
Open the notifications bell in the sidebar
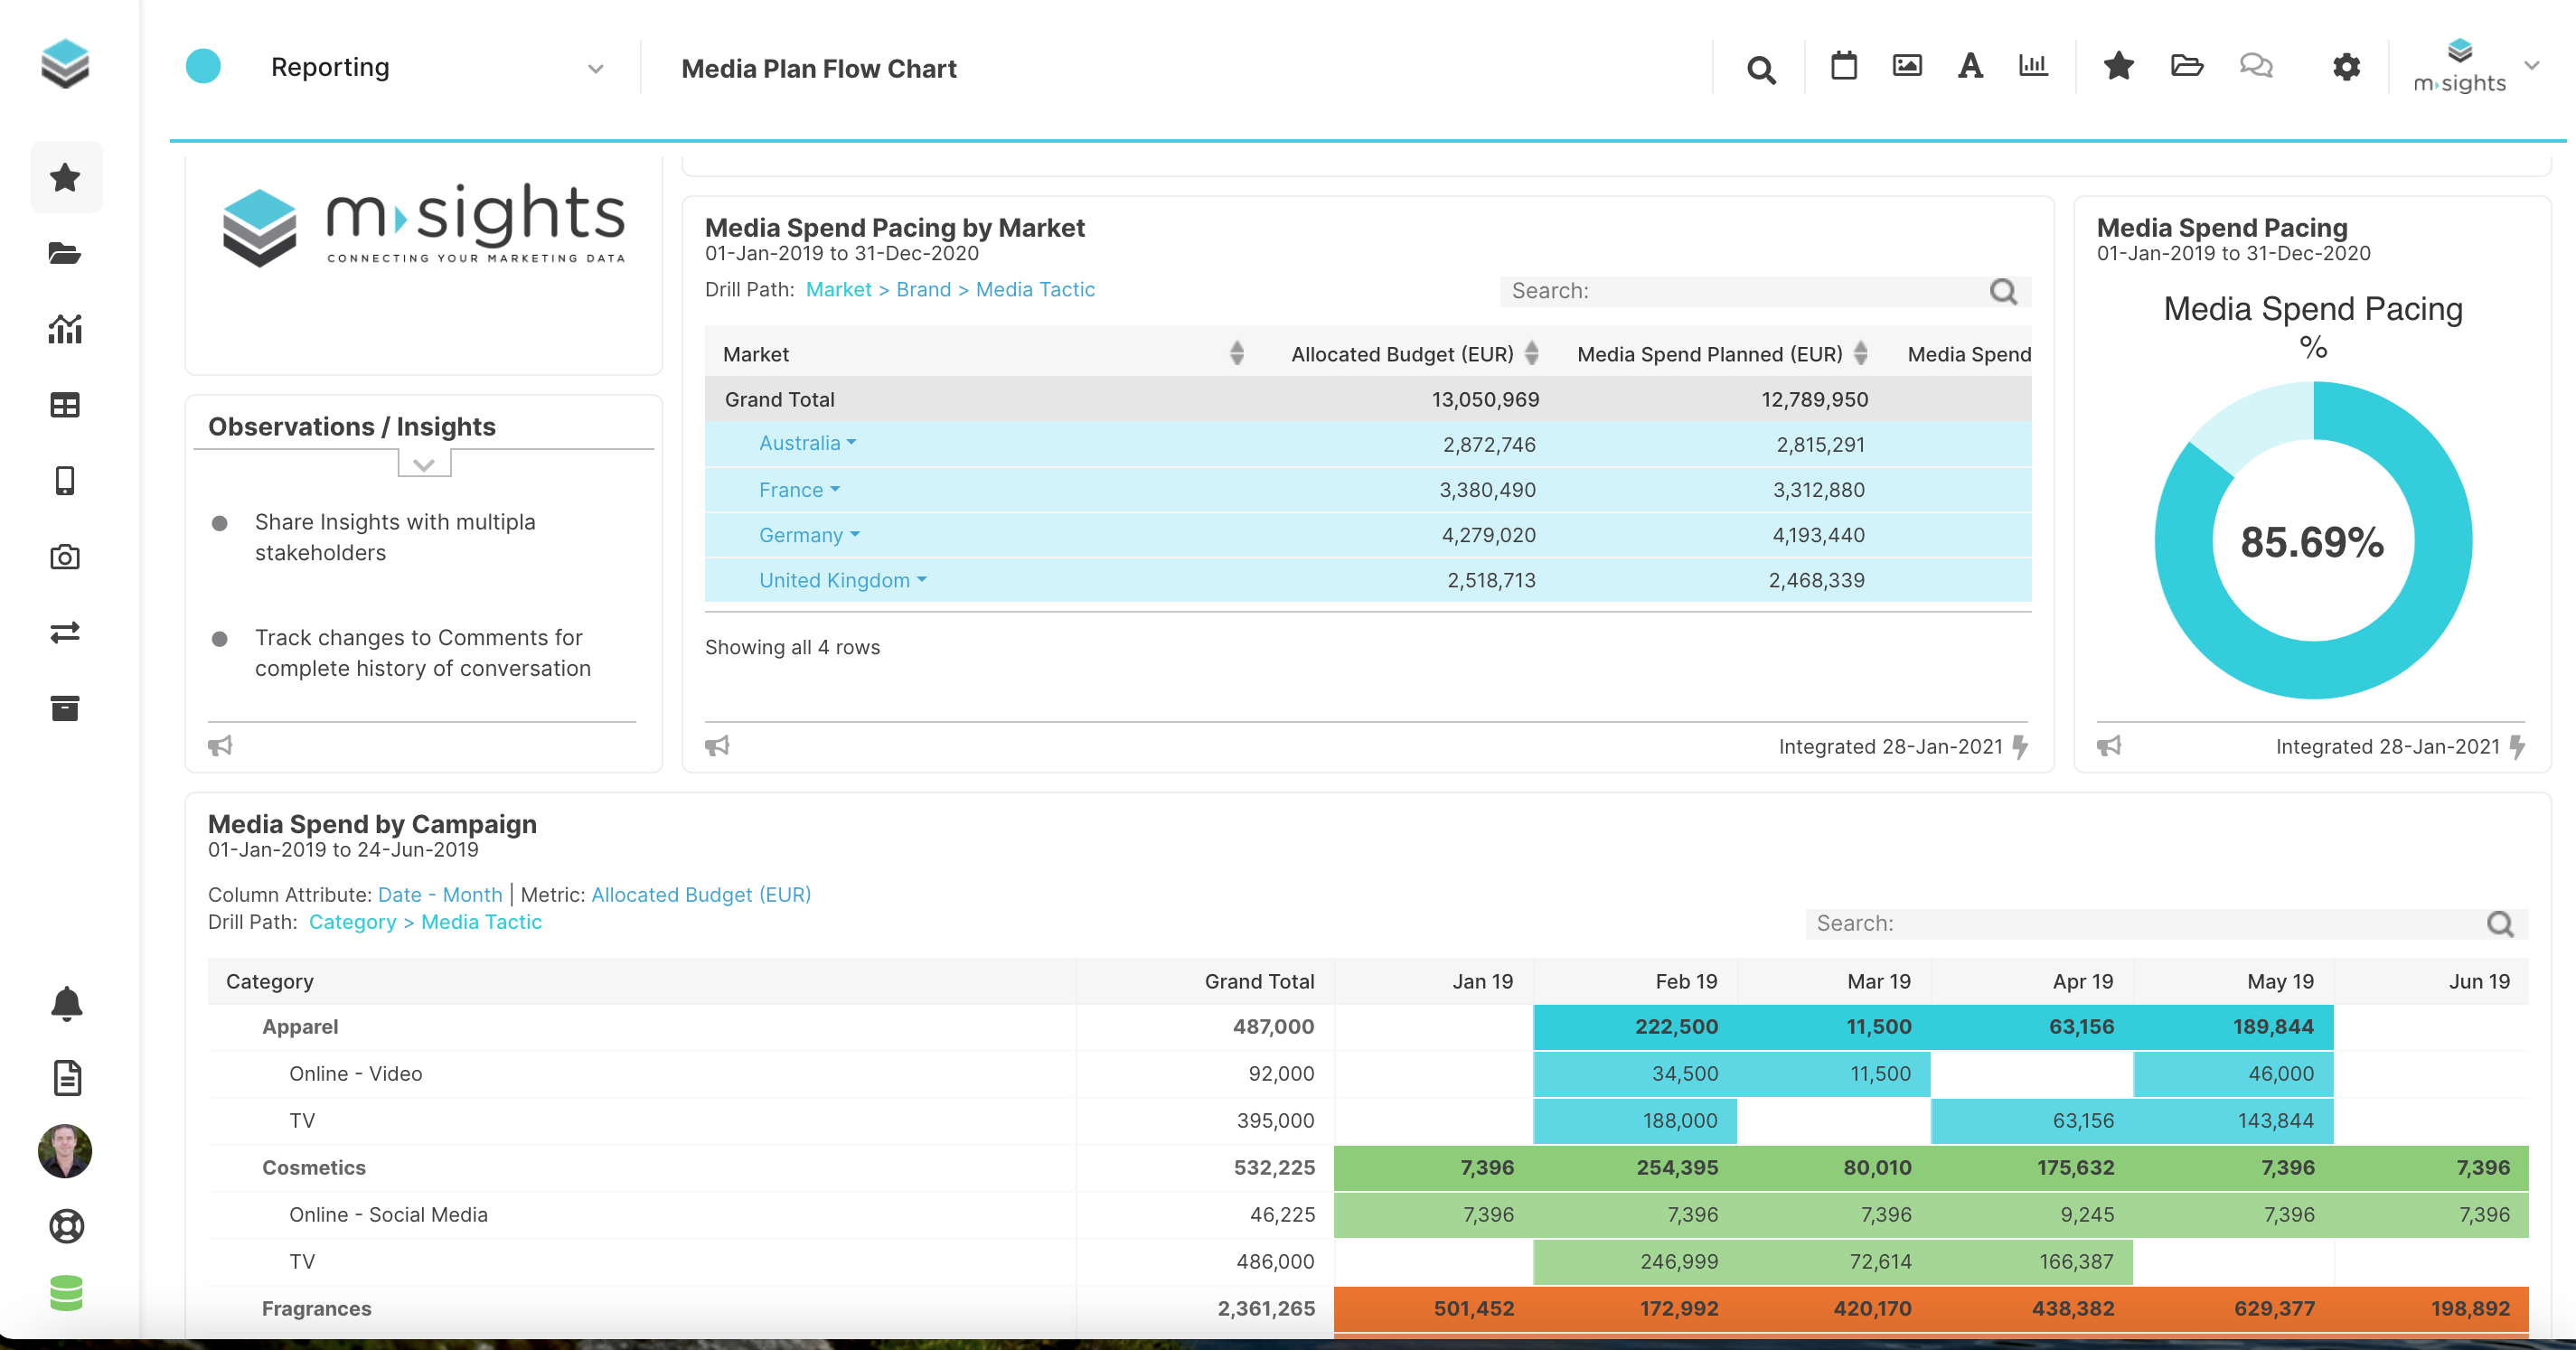click(x=65, y=1003)
